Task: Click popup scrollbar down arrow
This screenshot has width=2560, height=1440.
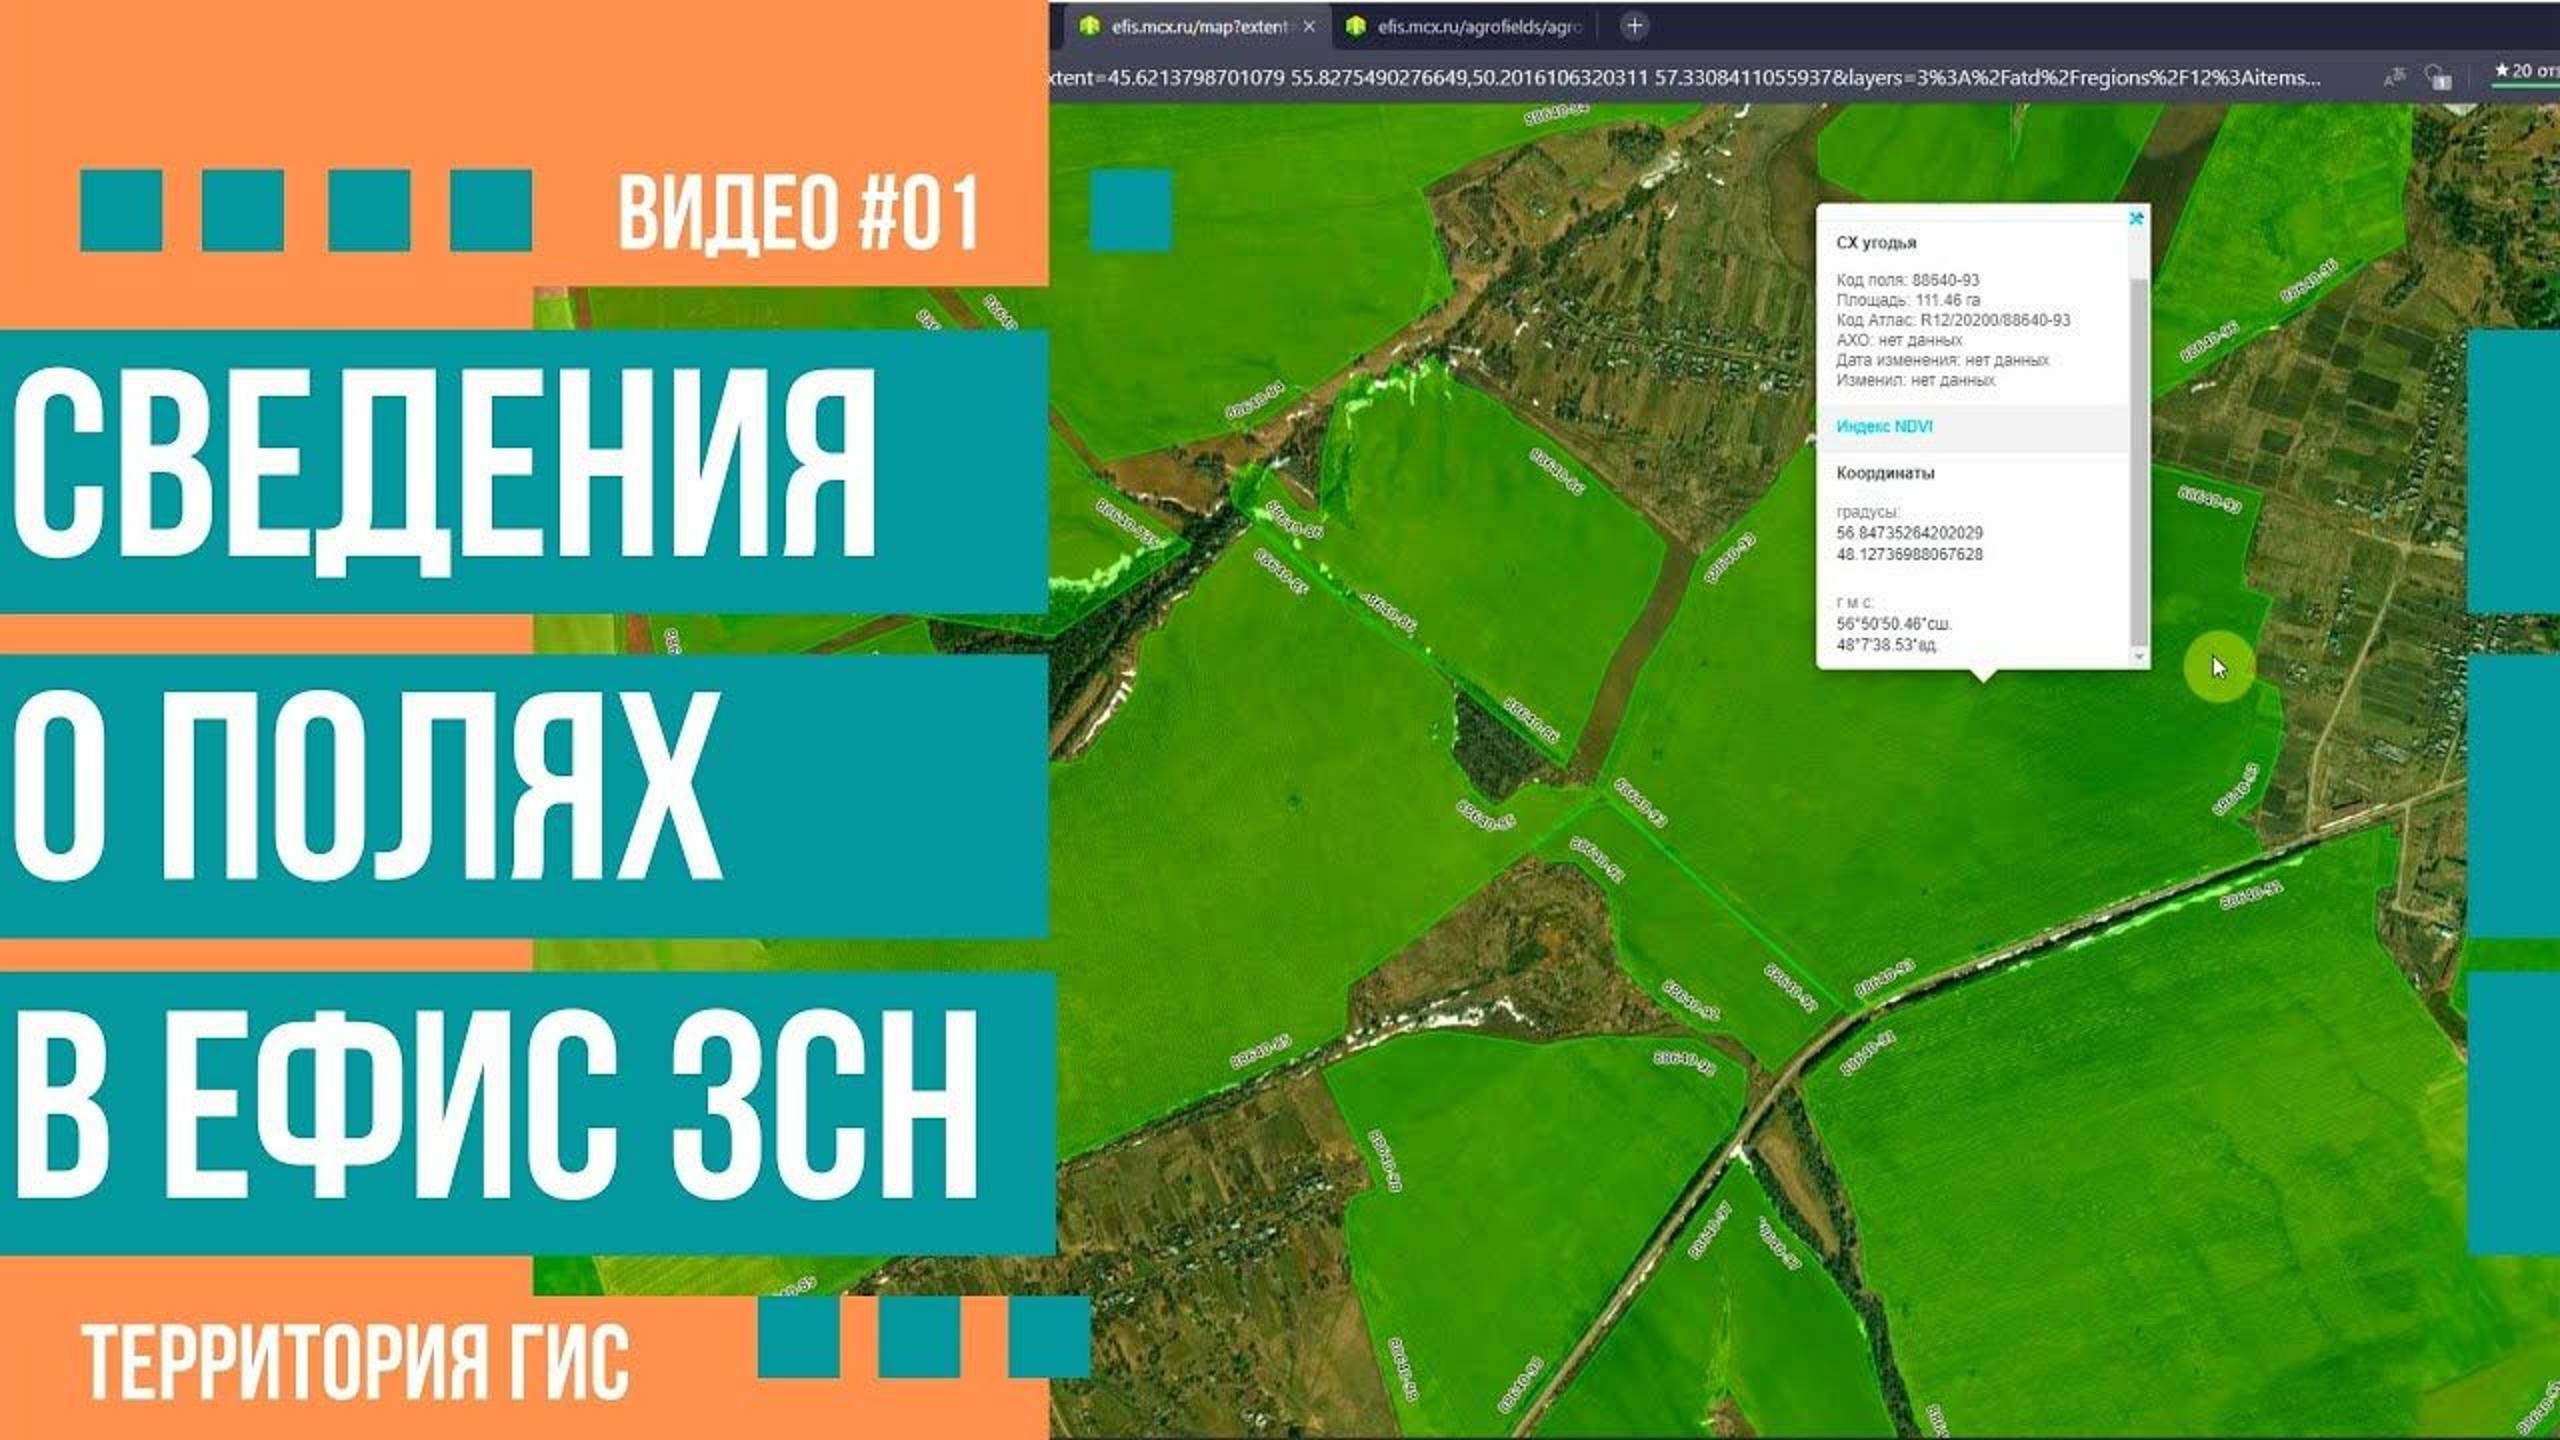Action: click(x=2139, y=656)
